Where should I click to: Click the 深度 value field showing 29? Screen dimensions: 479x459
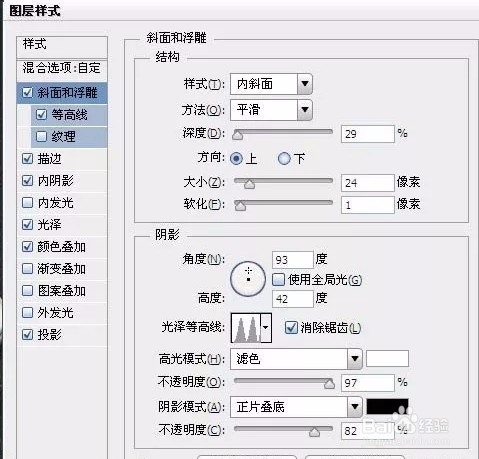click(368, 134)
